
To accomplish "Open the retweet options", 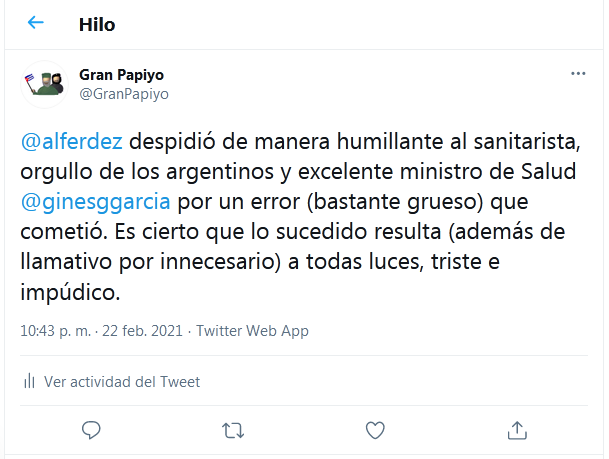I will [233, 430].
